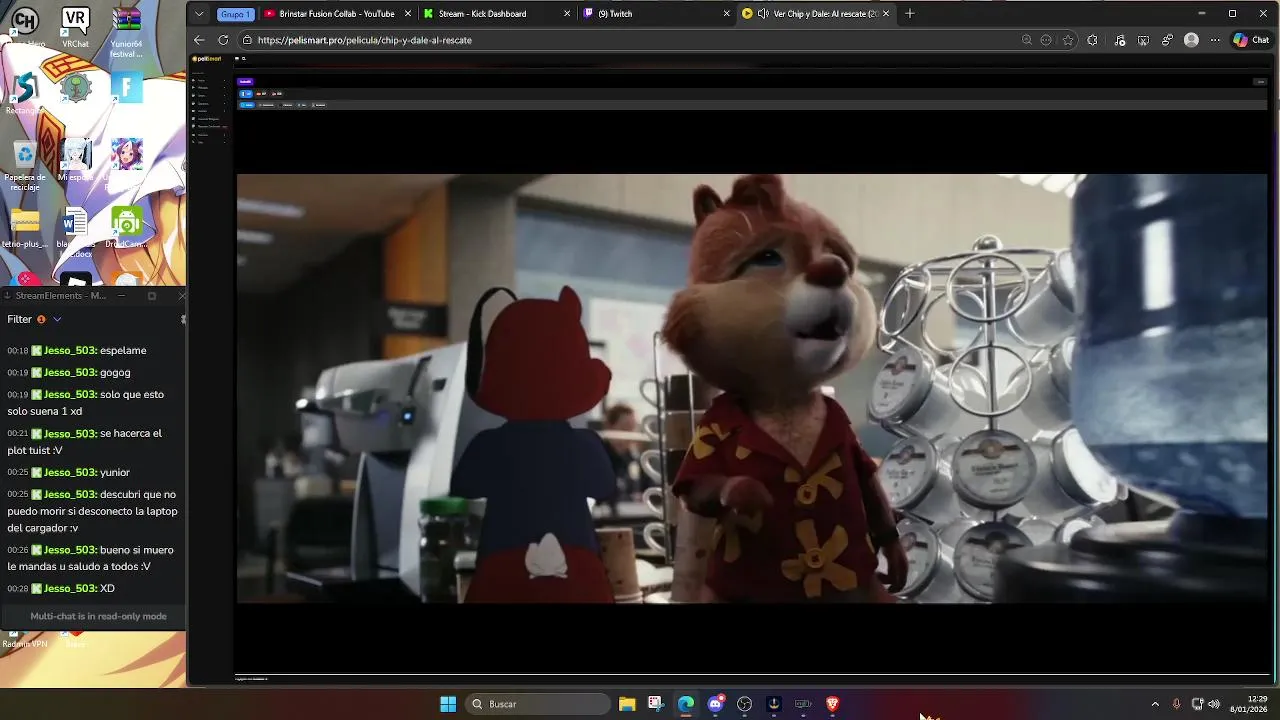This screenshot has height=720, width=1280.
Task: Open the search icon on pelismart header
Action: pyautogui.click(x=243, y=59)
